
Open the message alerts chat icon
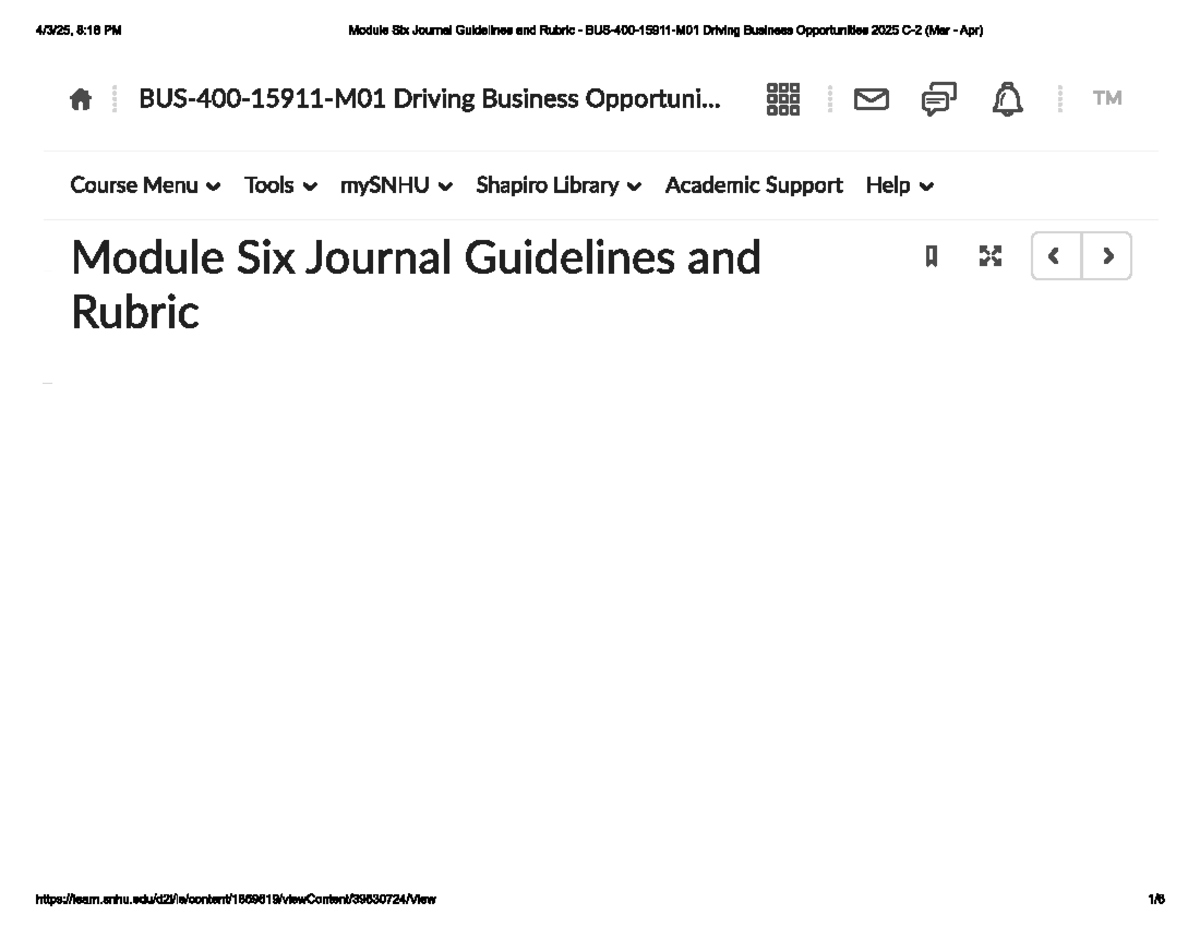[937, 99]
